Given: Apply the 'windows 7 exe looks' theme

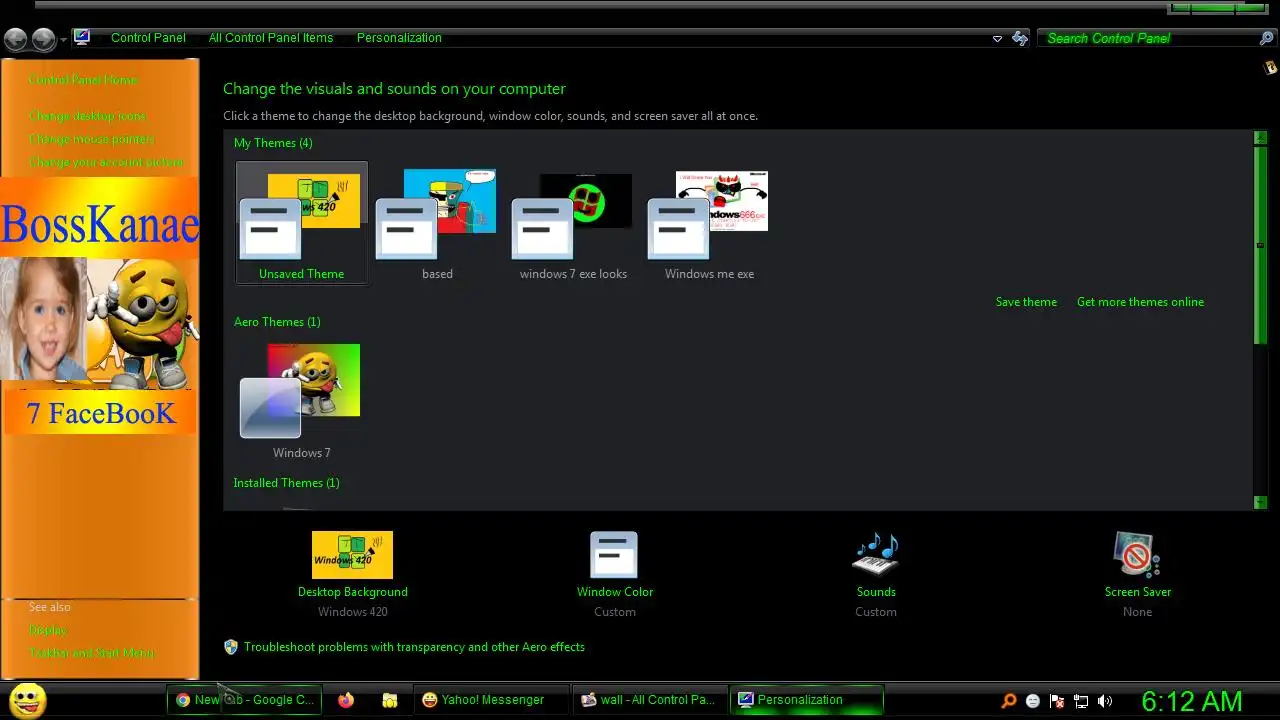Looking at the screenshot, I should click(573, 223).
